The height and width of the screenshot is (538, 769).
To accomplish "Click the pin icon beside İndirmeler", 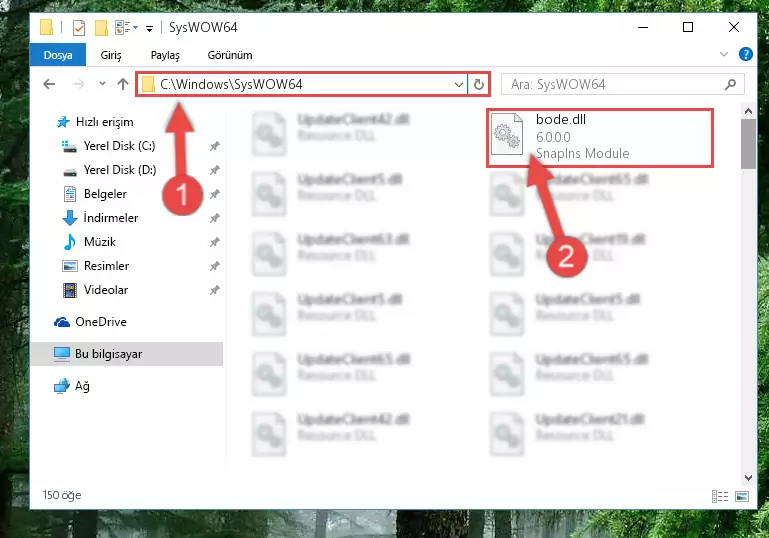I will [214, 218].
